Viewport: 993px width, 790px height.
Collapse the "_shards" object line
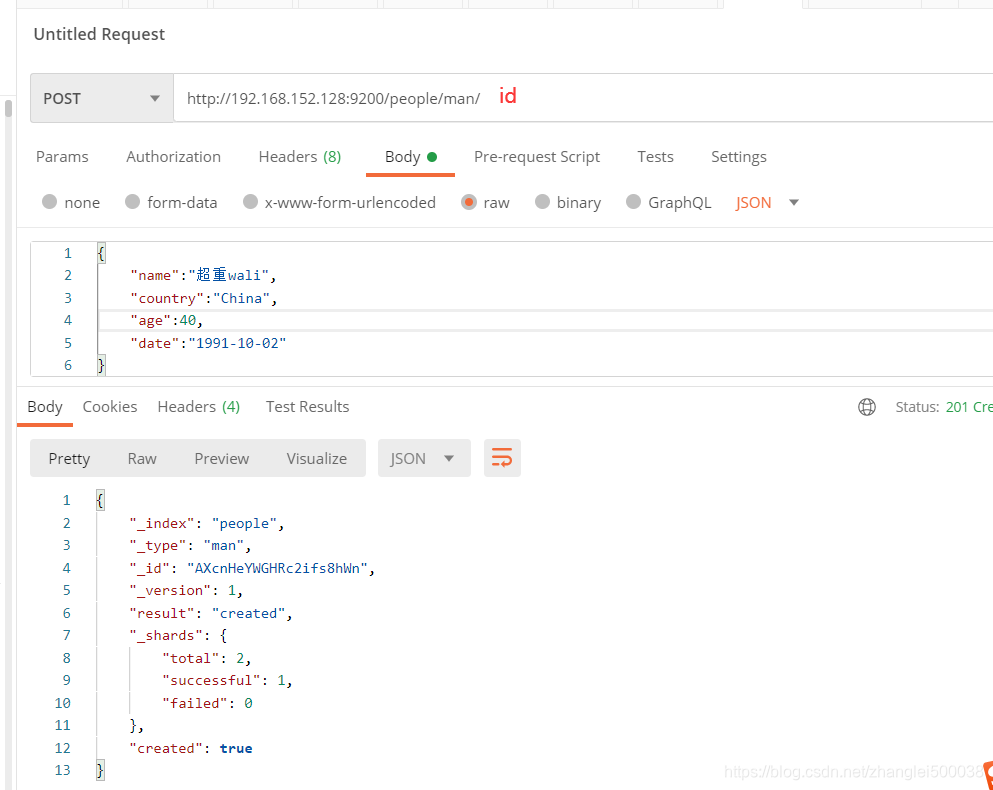(178, 635)
